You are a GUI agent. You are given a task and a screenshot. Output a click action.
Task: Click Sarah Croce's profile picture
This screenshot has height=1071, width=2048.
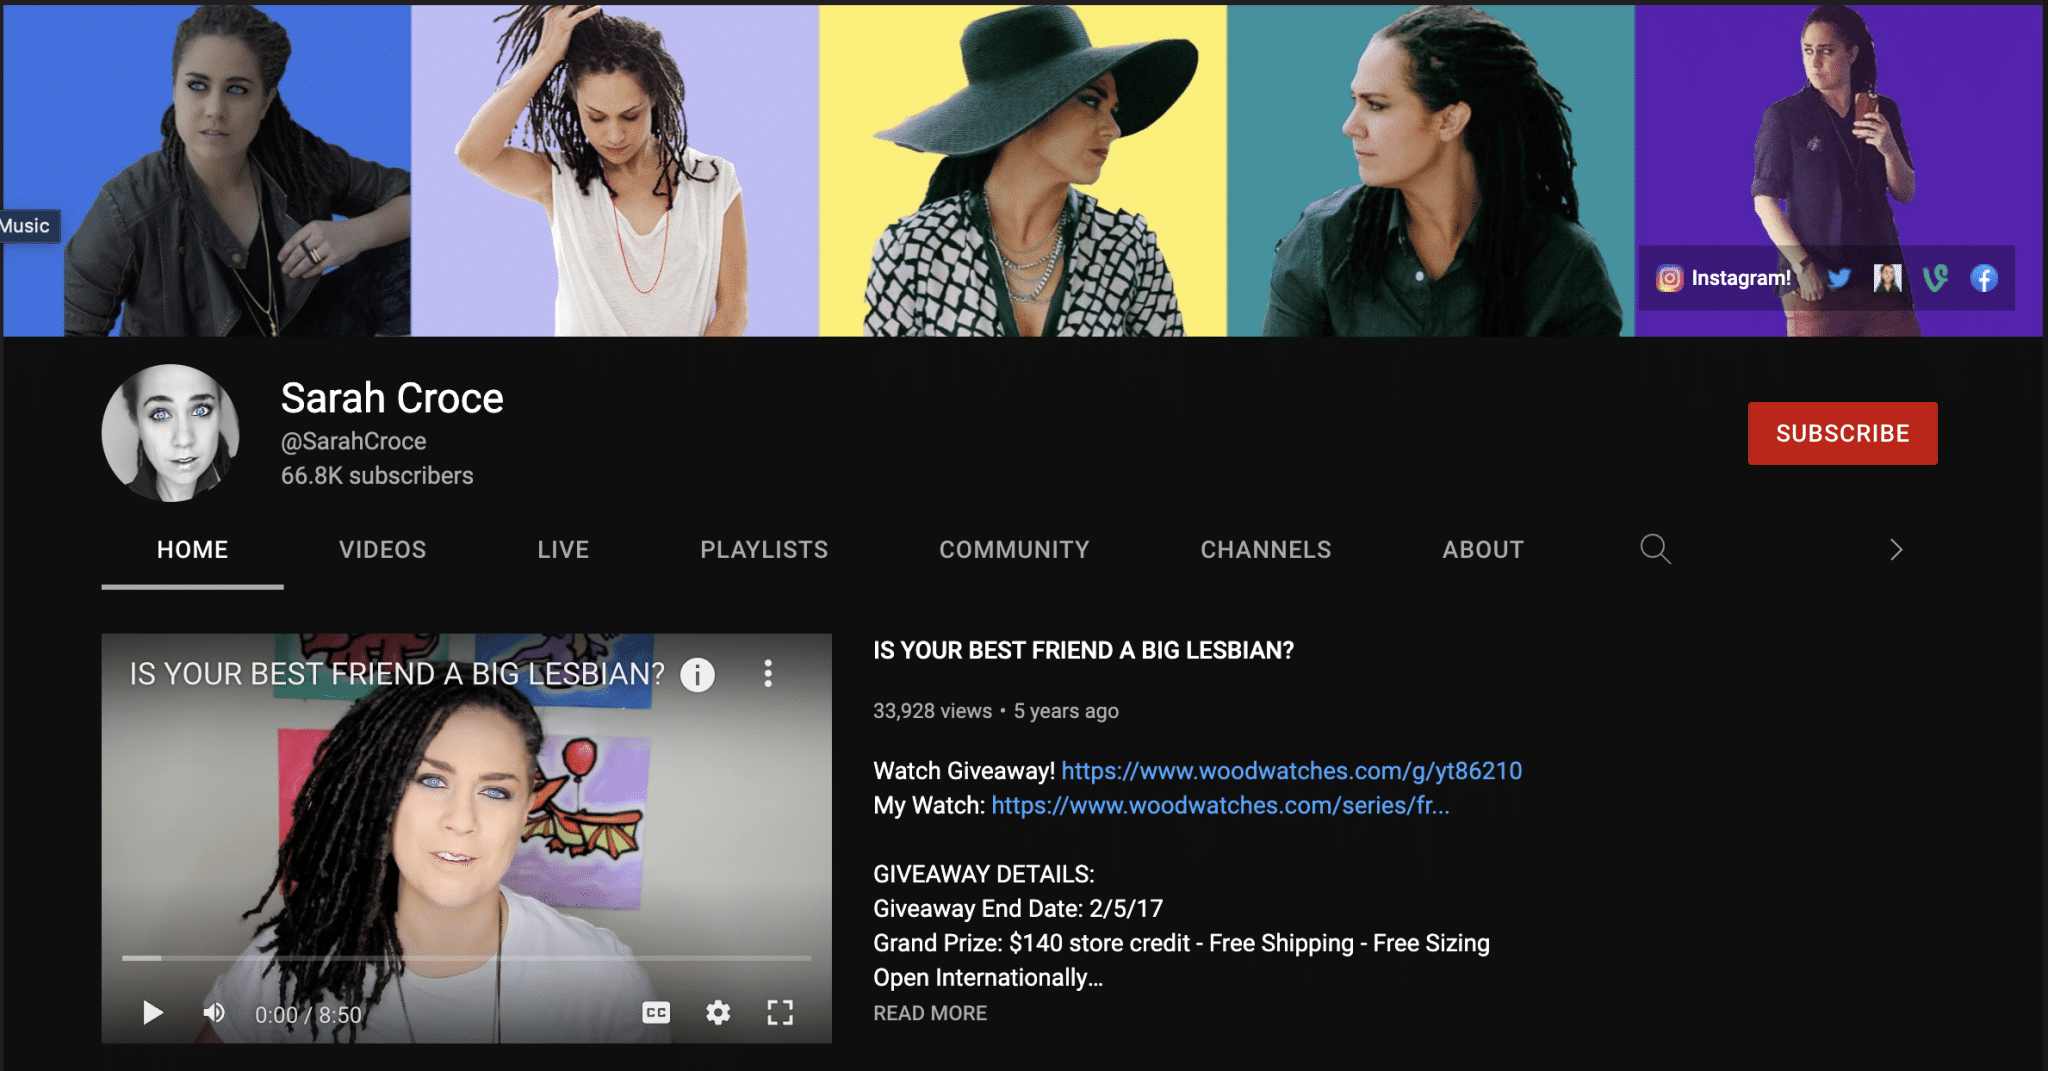(171, 431)
